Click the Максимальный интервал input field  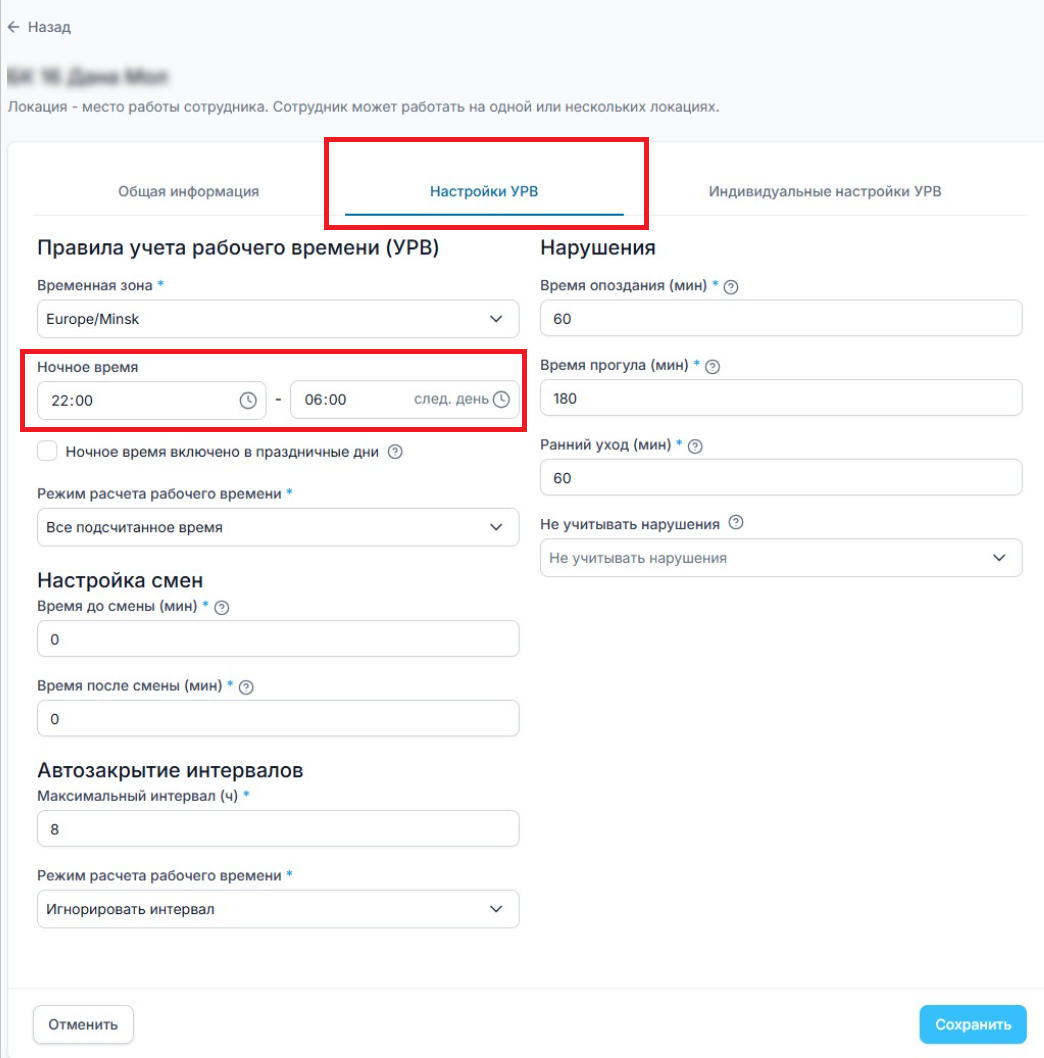277,829
